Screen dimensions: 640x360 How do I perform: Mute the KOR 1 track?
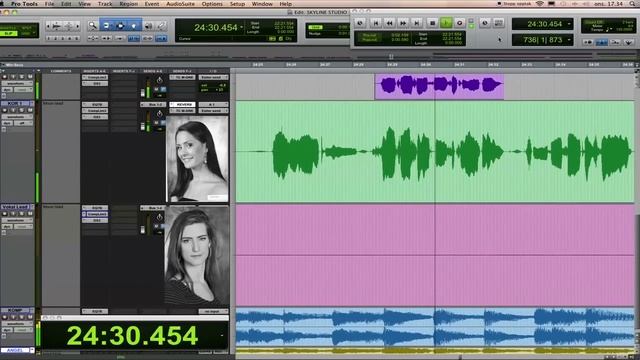pyautogui.click(x=30, y=110)
